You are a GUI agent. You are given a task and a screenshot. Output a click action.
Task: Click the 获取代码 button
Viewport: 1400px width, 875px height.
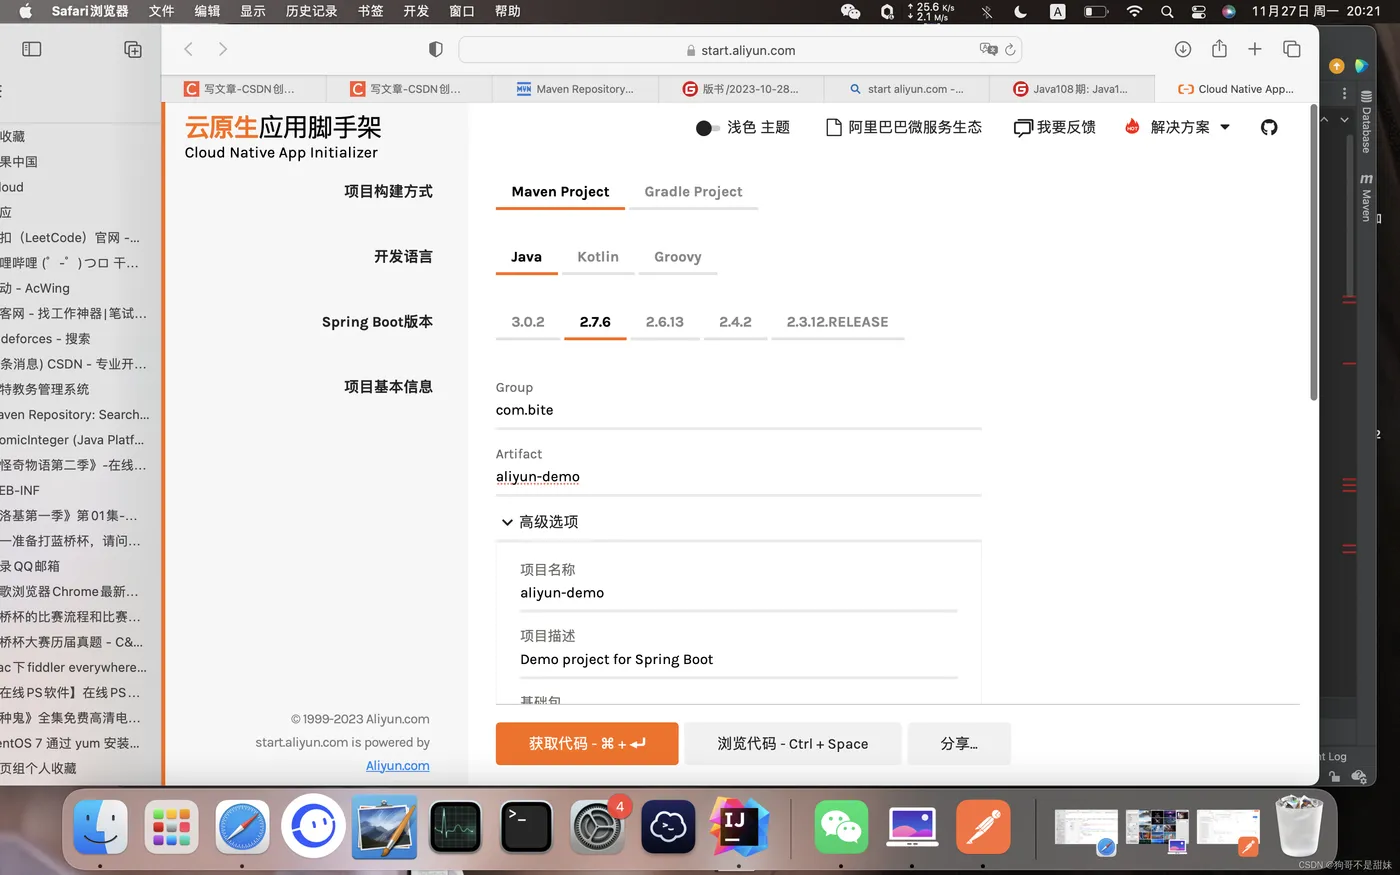click(x=587, y=744)
